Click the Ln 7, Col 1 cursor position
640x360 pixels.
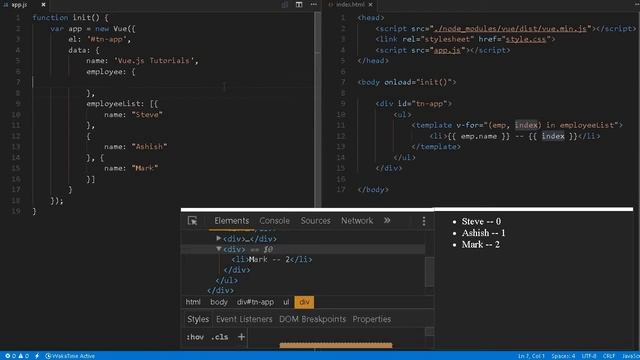[531, 356]
